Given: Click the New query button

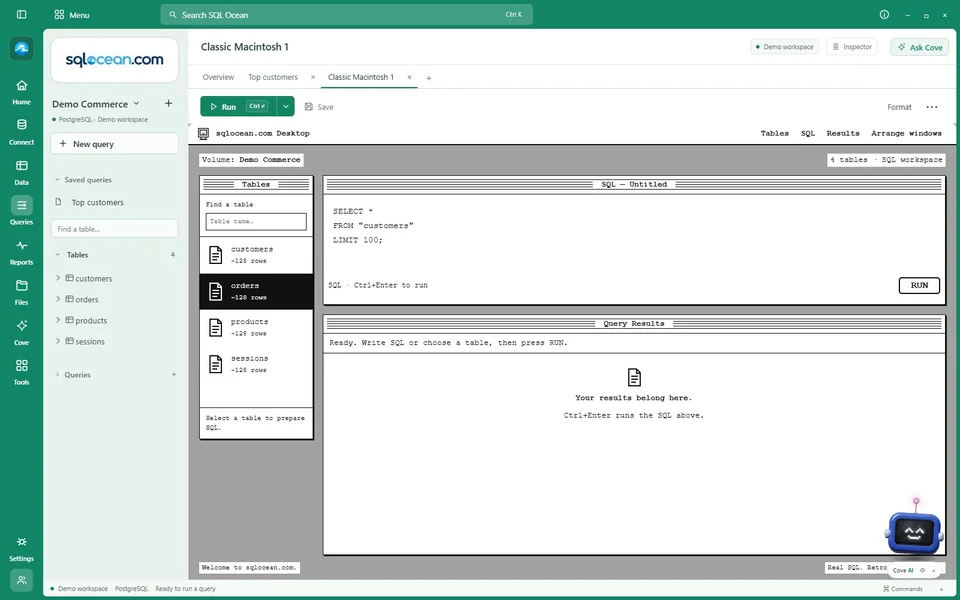Looking at the screenshot, I should [114, 144].
